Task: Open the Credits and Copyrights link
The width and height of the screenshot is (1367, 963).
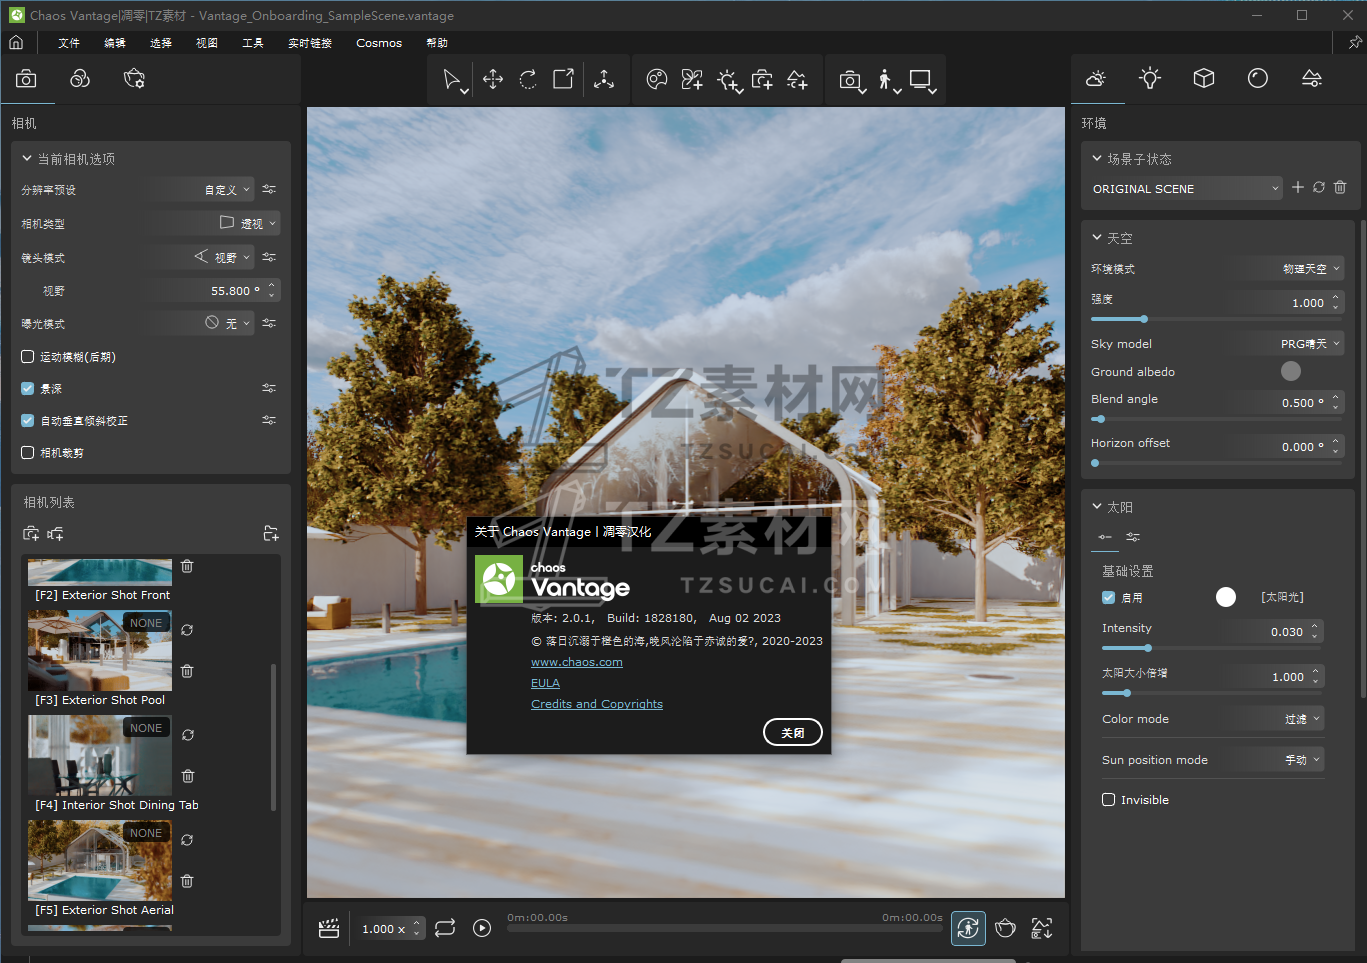Action: [x=597, y=704]
